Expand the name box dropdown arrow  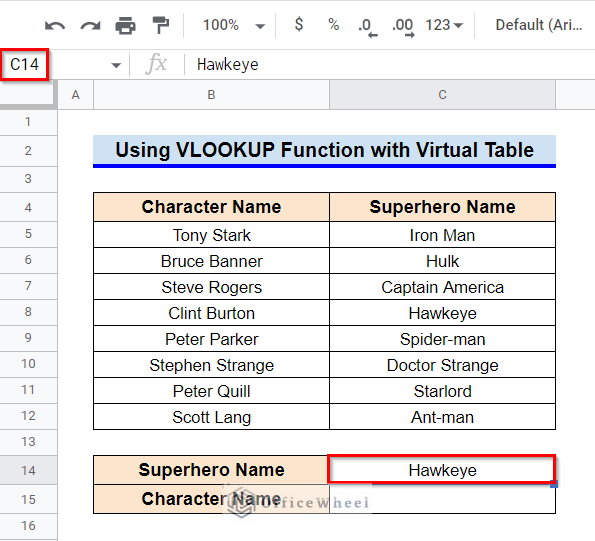(x=116, y=65)
